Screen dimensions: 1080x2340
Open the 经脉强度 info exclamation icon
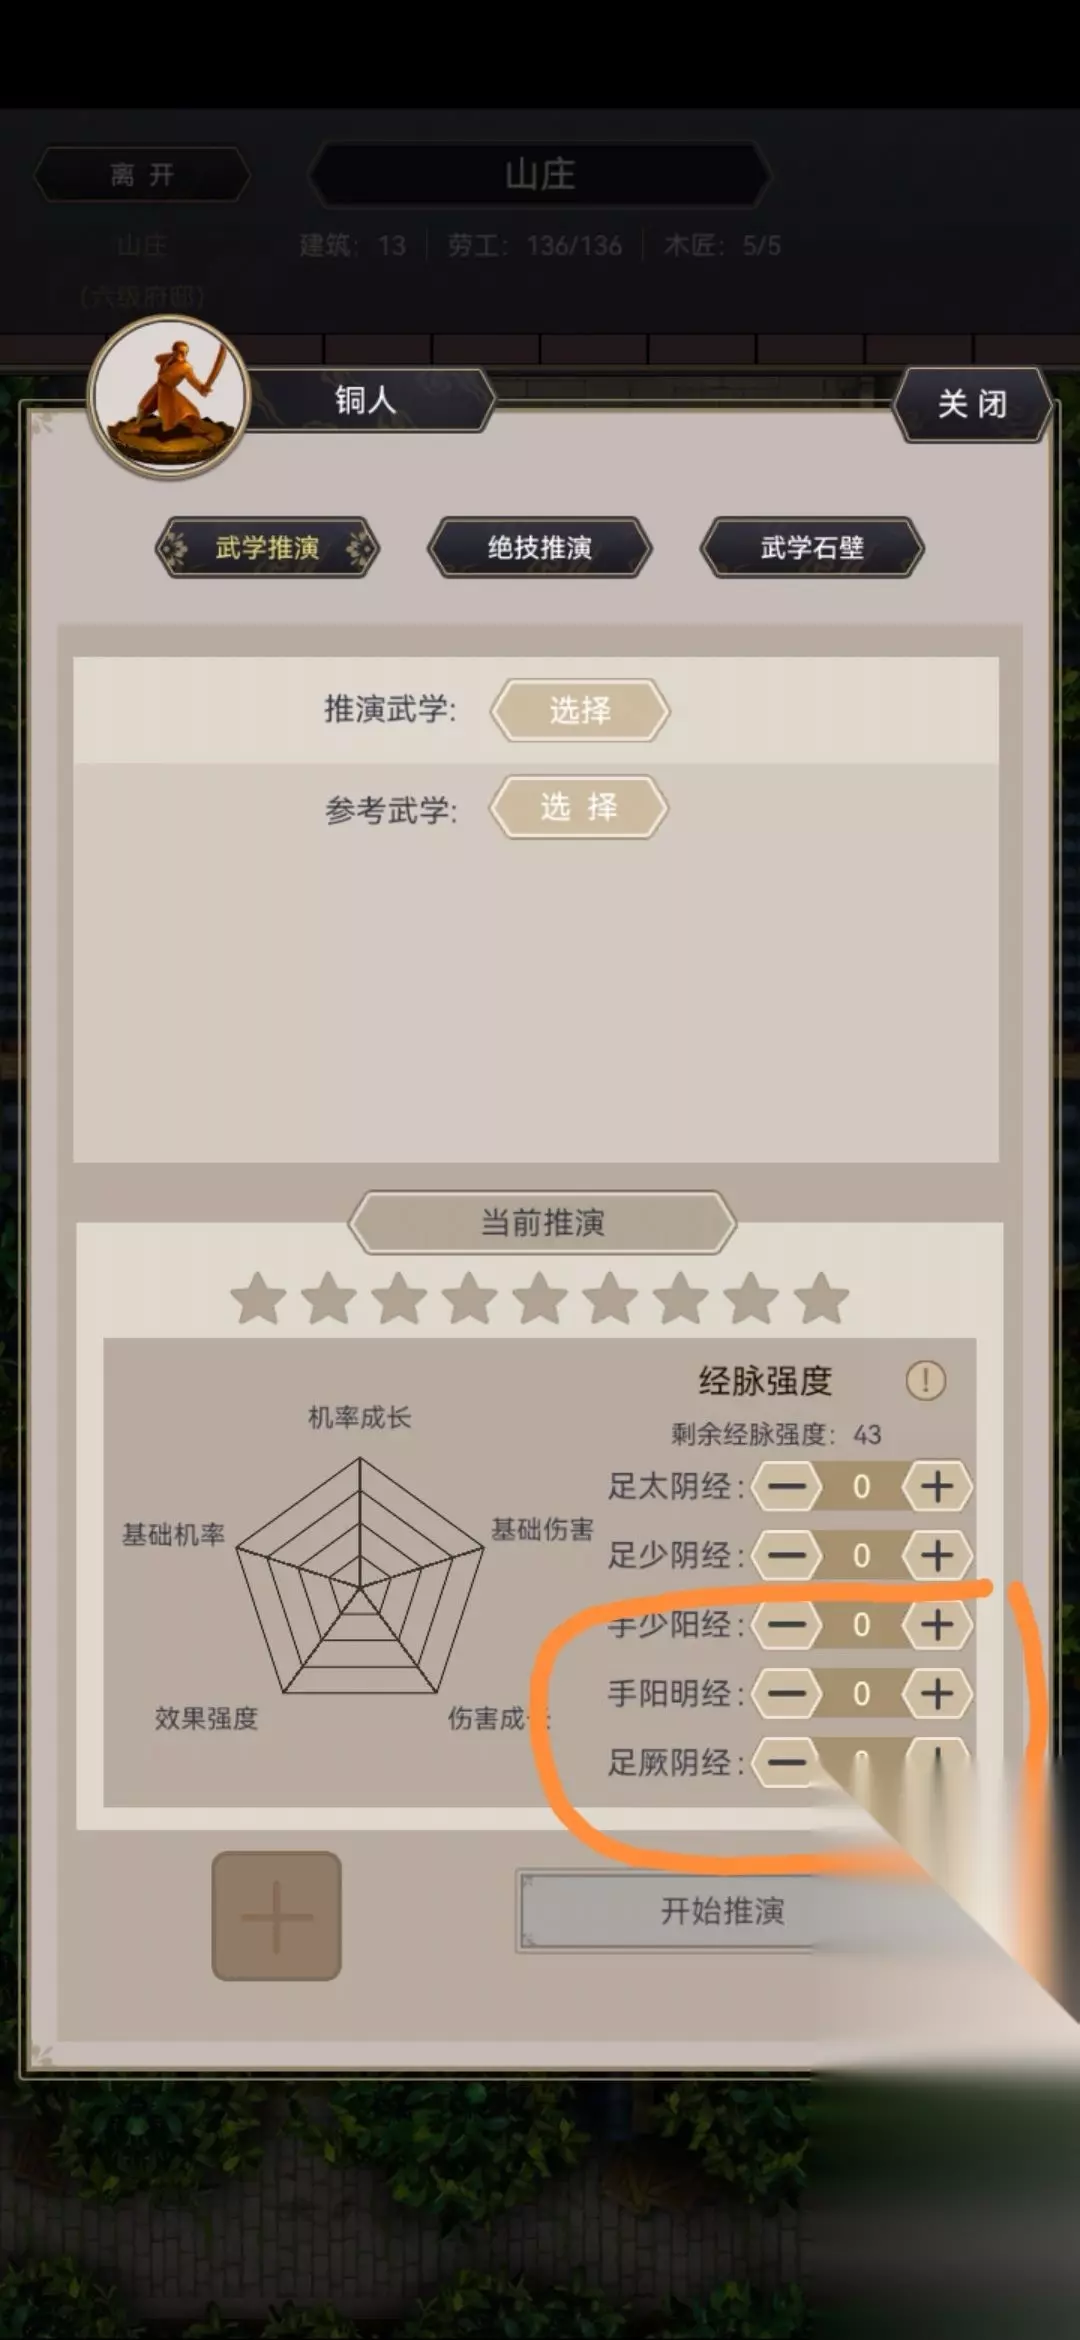(x=925, y=1380)
